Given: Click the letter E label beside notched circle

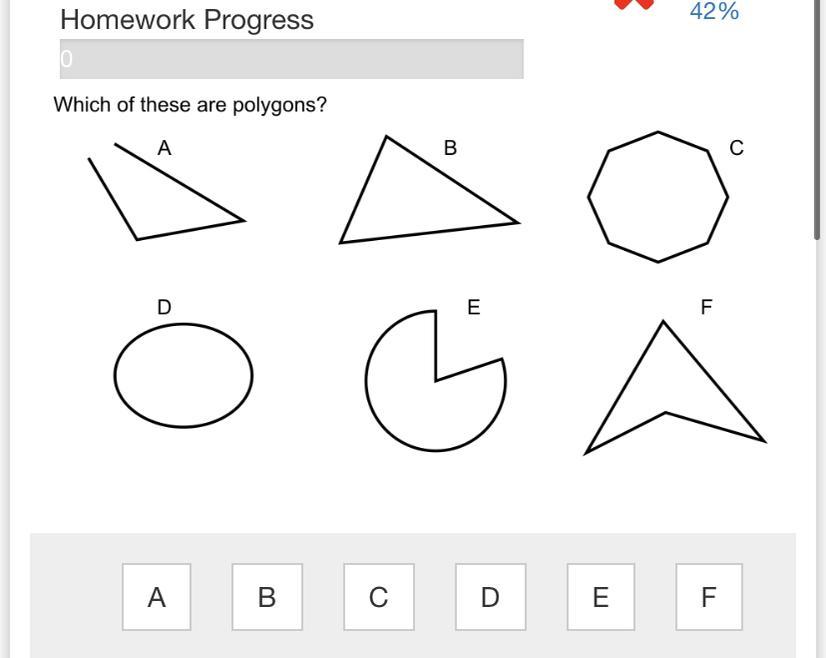Looking at the screenshot, I should pyautogui.click(x=473, y=307).
